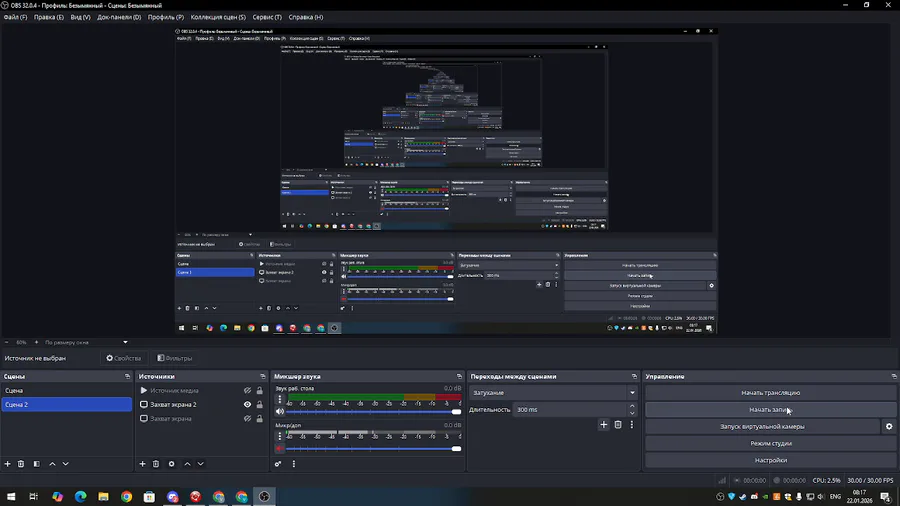Click Начать запись button
This screenshot has height=506, width=900.
770,410
